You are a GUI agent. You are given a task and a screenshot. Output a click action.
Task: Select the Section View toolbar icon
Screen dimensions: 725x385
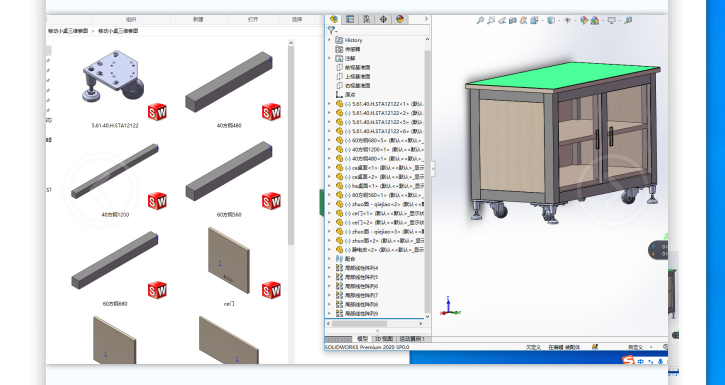(x=513, y=20)
